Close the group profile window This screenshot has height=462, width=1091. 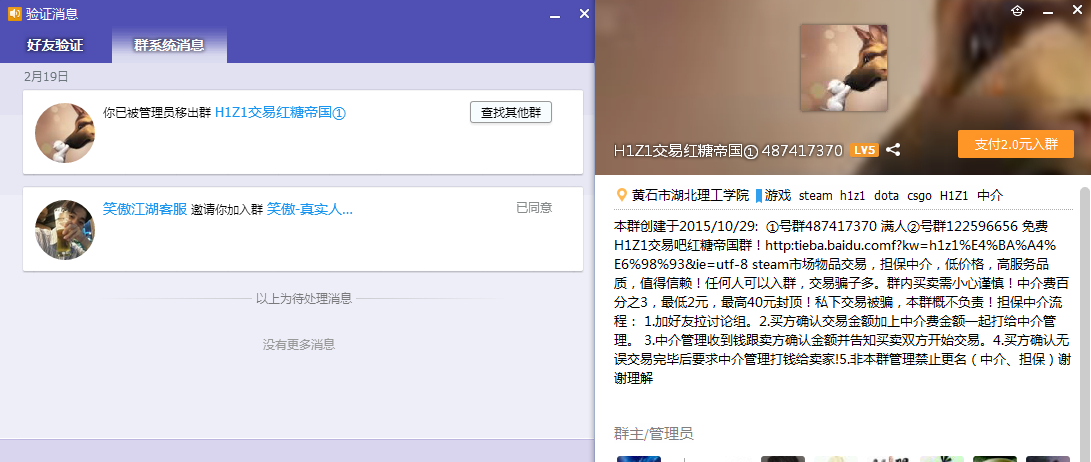pyautogui.click(x=1076, y=11)
